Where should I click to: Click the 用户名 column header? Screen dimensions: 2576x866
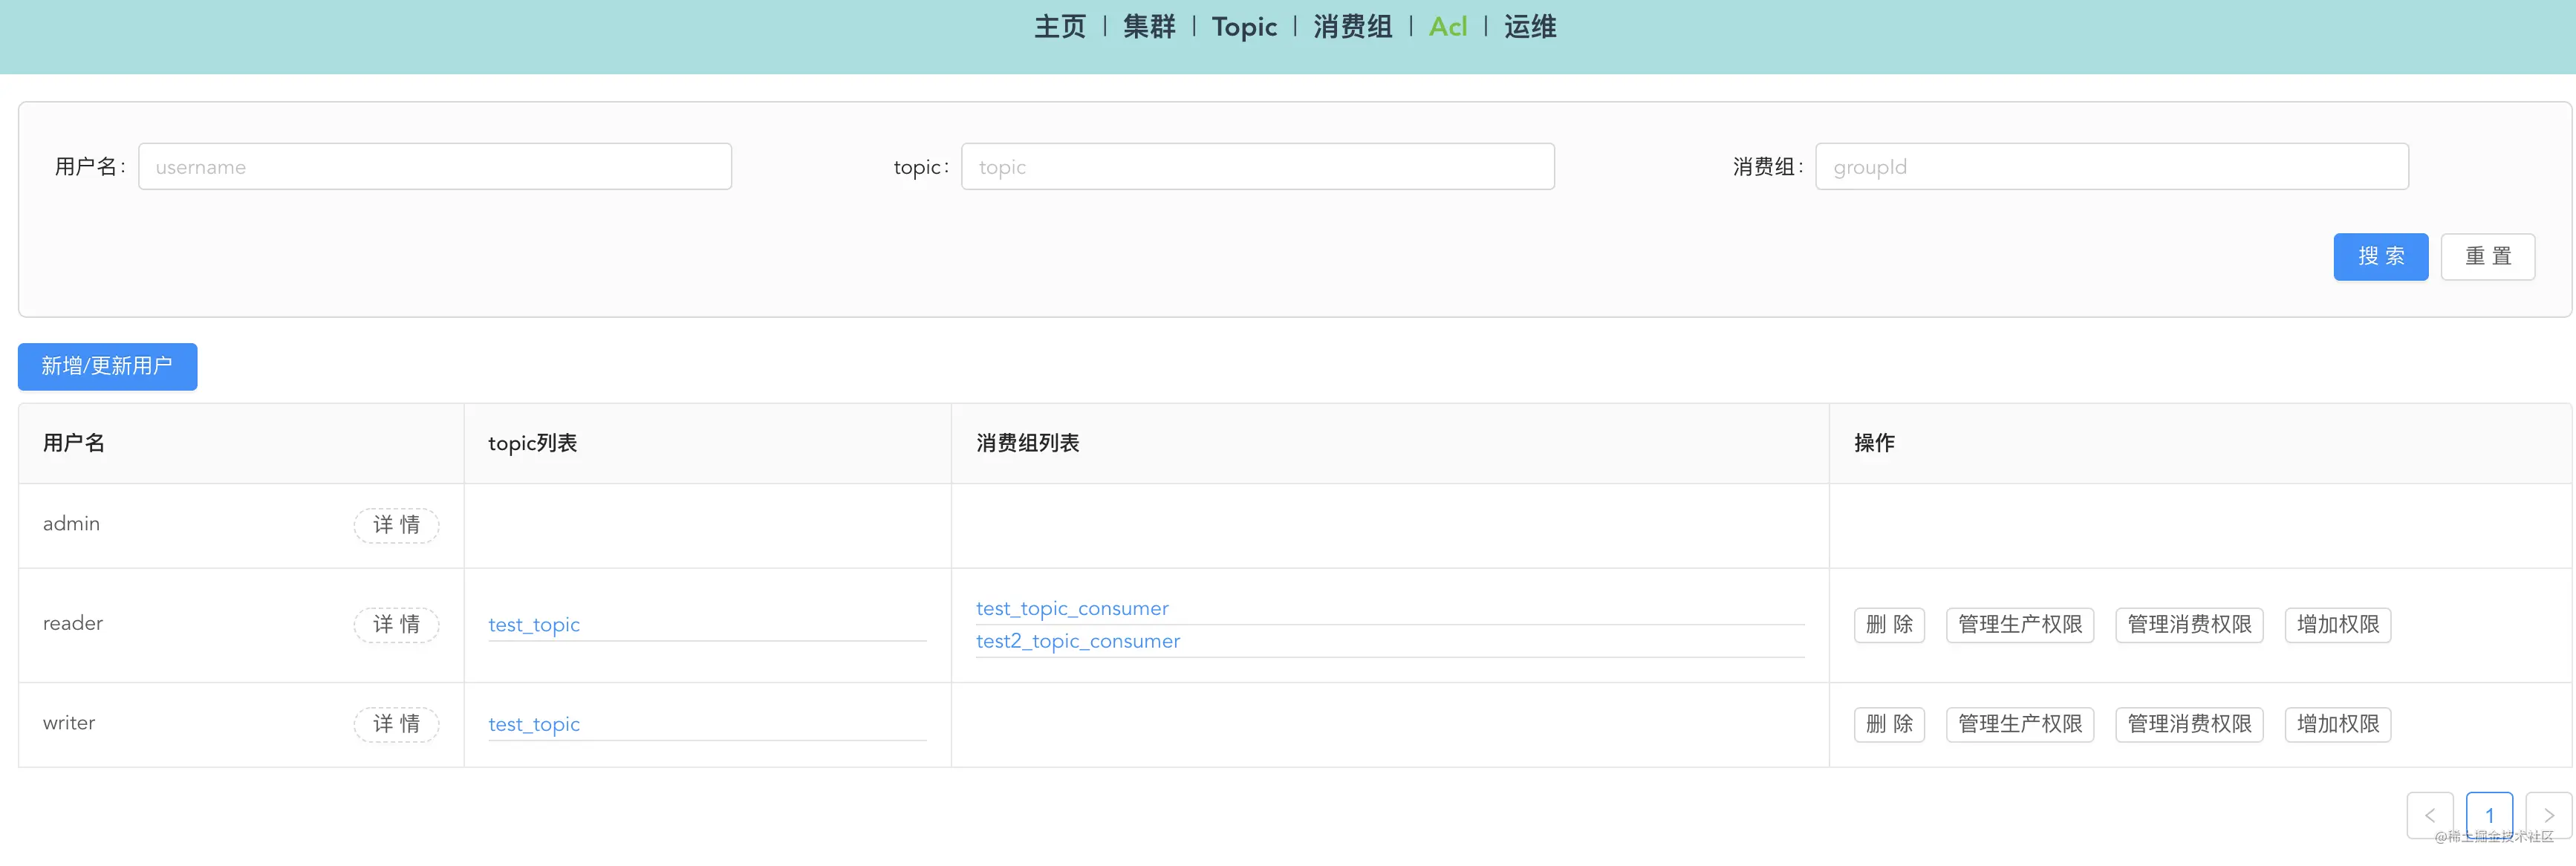241,443
